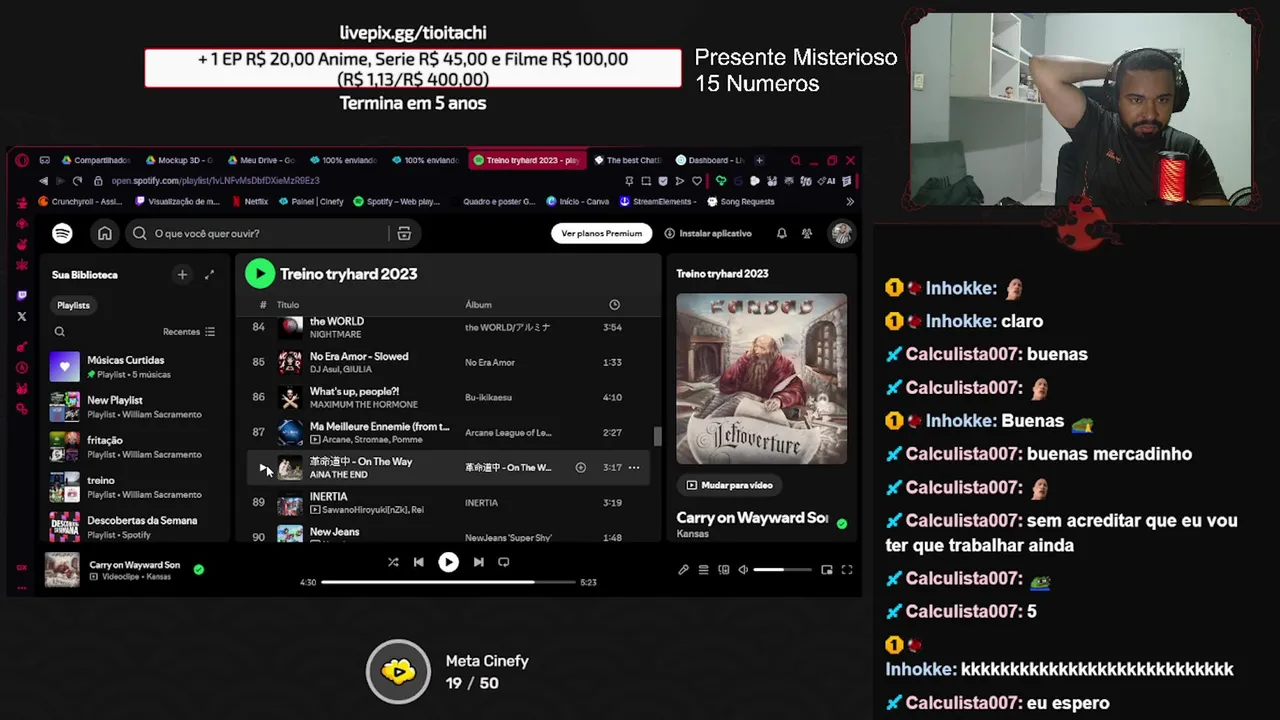
Task: Click the browser back arrow
Action: (43, 181)
